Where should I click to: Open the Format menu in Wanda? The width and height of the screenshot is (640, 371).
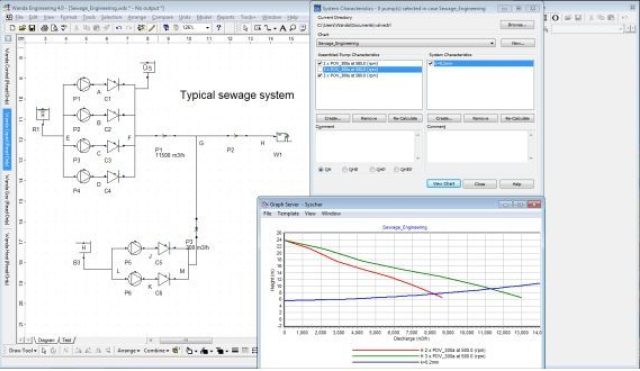[68, 18]
